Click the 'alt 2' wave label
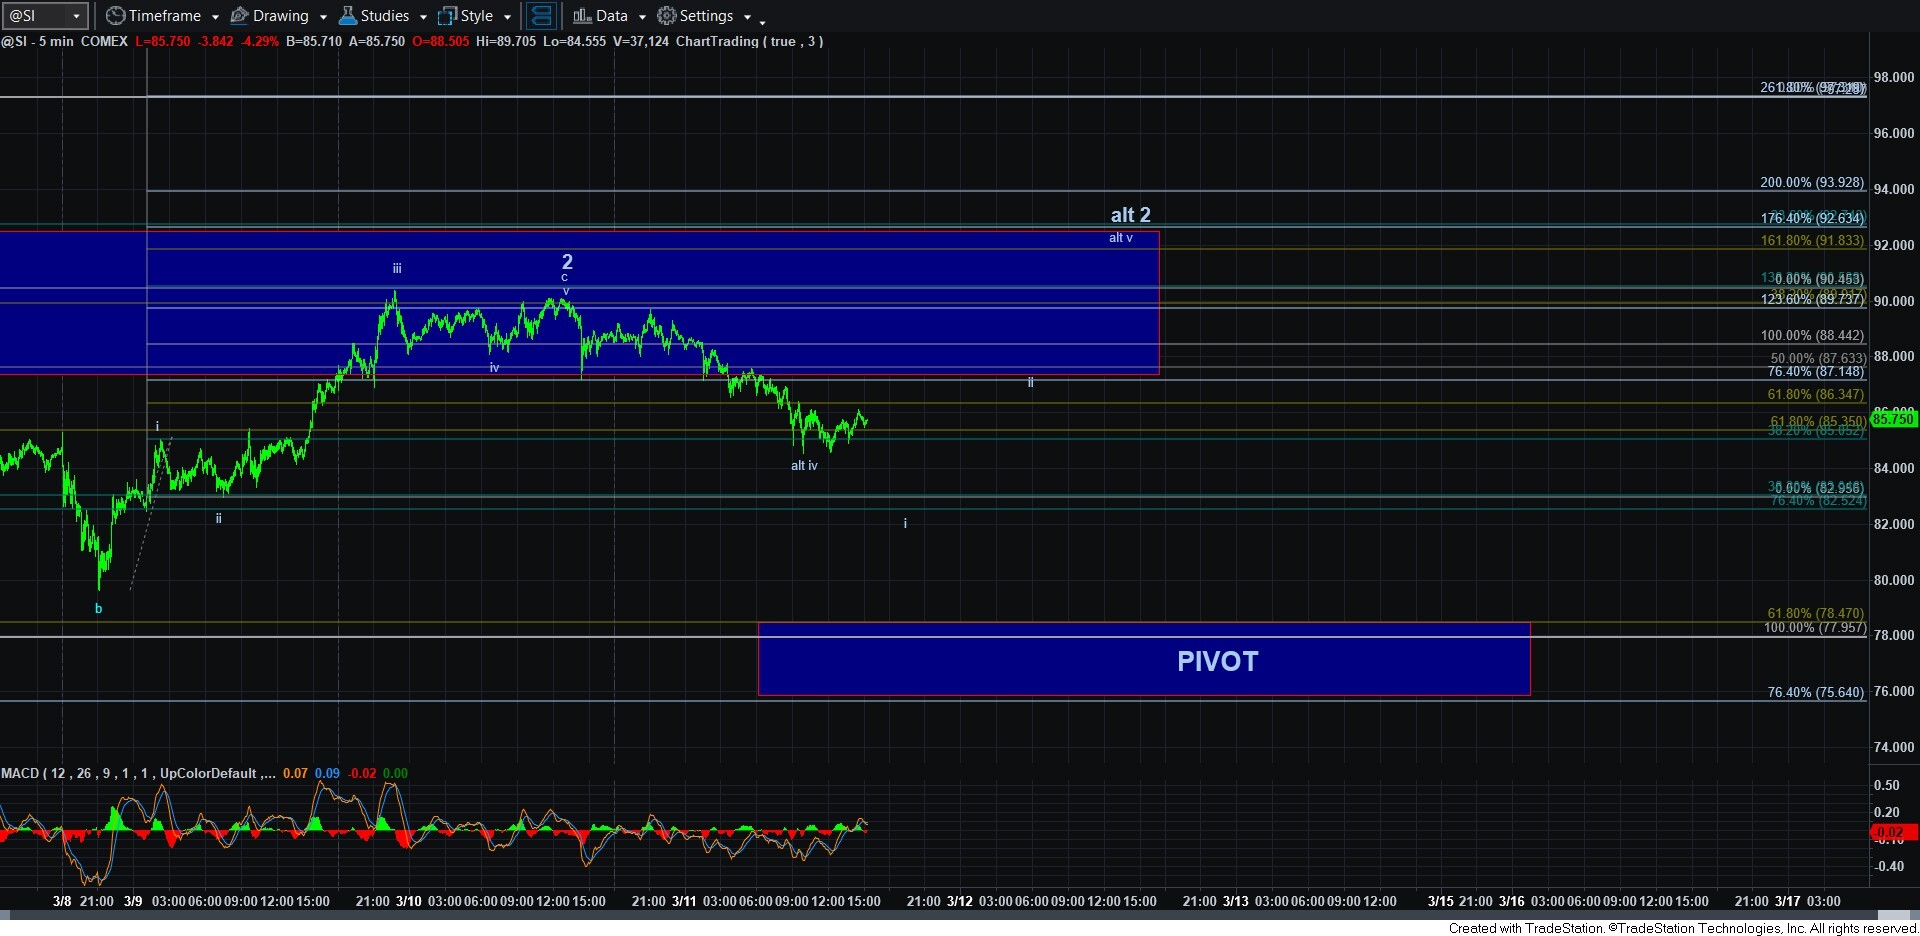Image resolution: width=1920 pixels, height=936 pixels. click(1130, 215)
